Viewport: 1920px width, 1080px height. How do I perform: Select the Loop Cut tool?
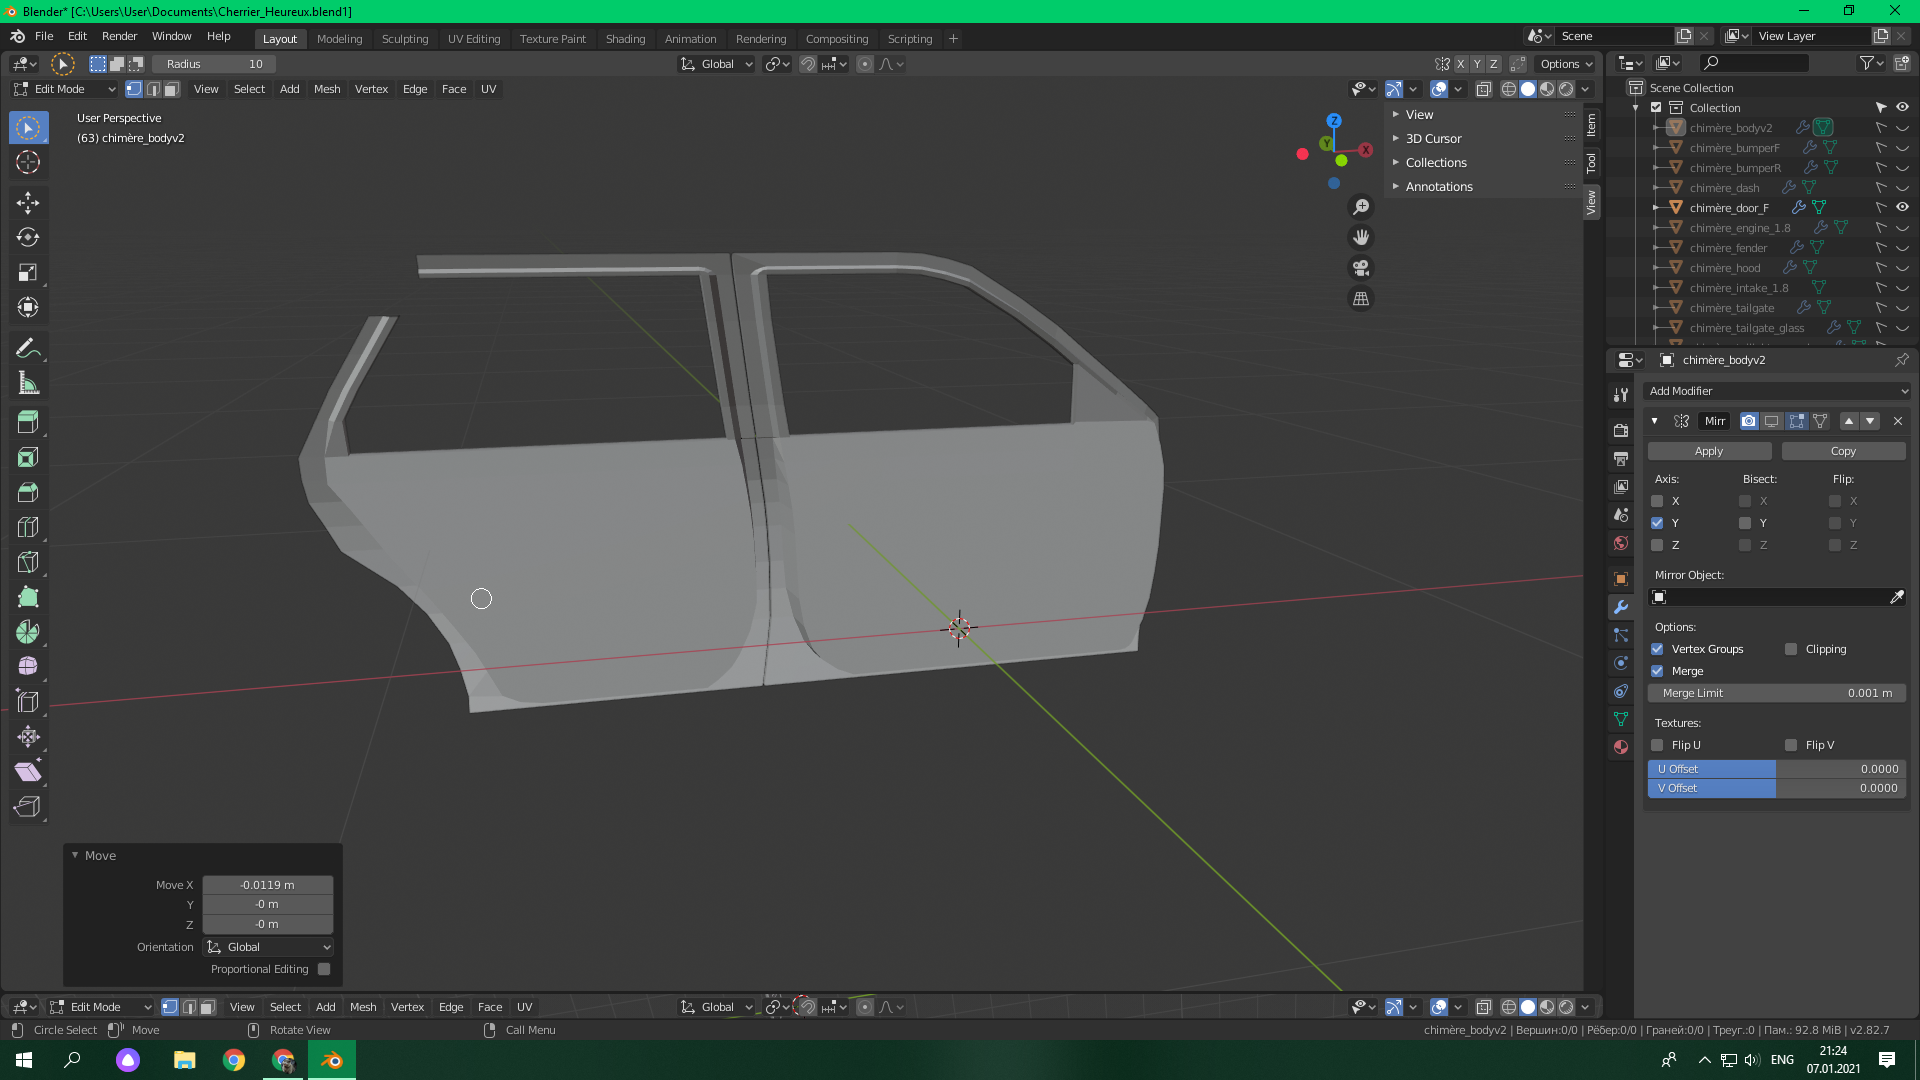pos(28,527)
